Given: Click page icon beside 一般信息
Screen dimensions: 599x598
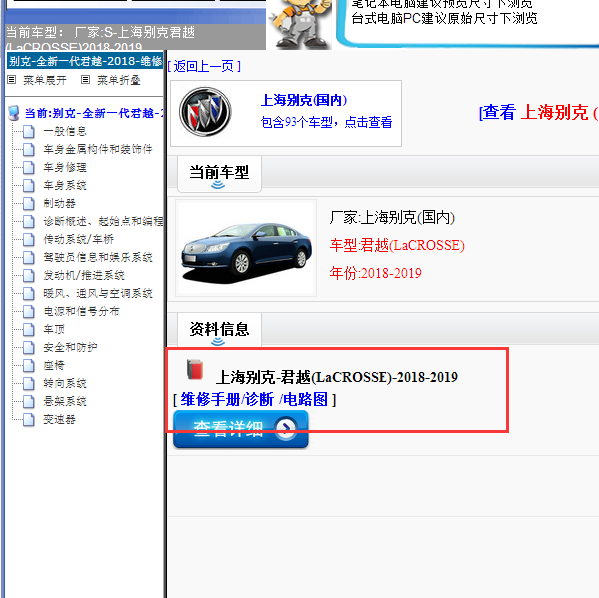Looking at the screenshot, I should [x=29, y=131].
